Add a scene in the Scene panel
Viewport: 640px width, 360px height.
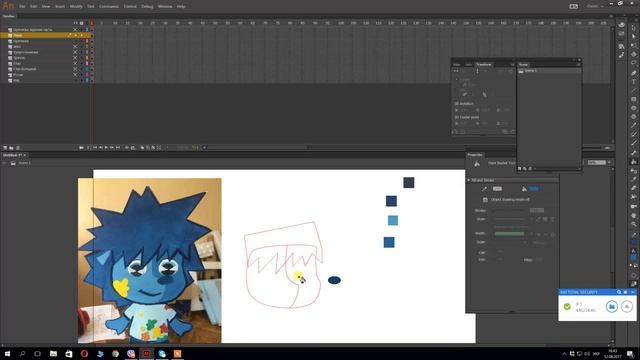point(520,168)
